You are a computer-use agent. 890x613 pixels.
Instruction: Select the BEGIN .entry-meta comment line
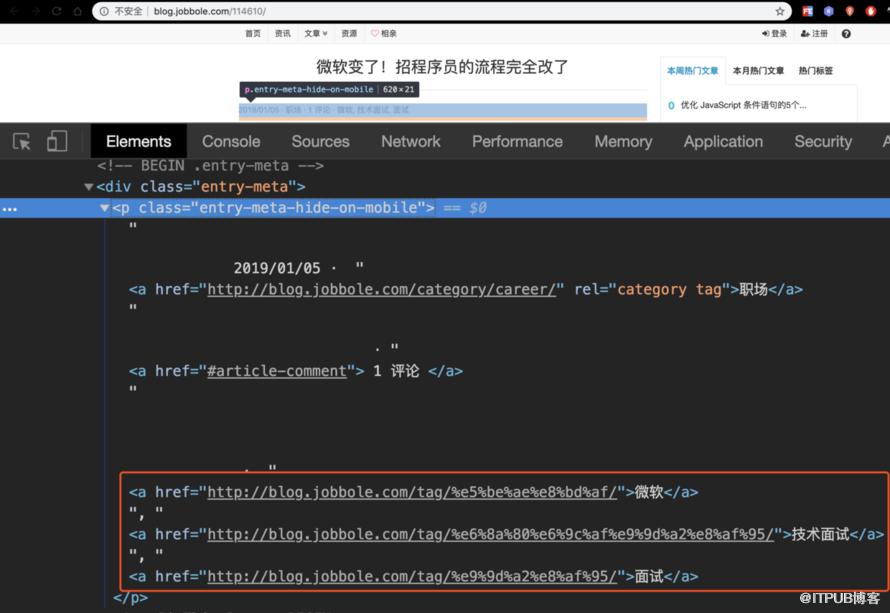(211, 166)
